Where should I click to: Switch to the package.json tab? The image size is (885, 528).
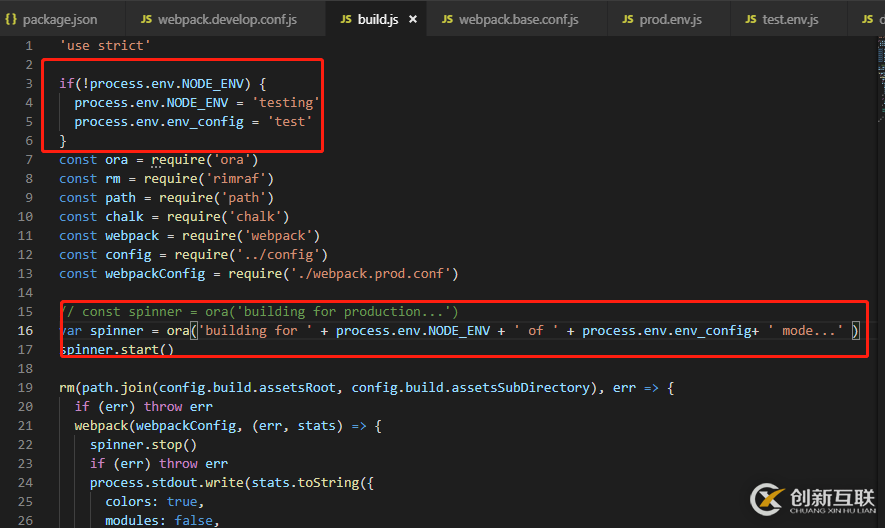point(60,19)
